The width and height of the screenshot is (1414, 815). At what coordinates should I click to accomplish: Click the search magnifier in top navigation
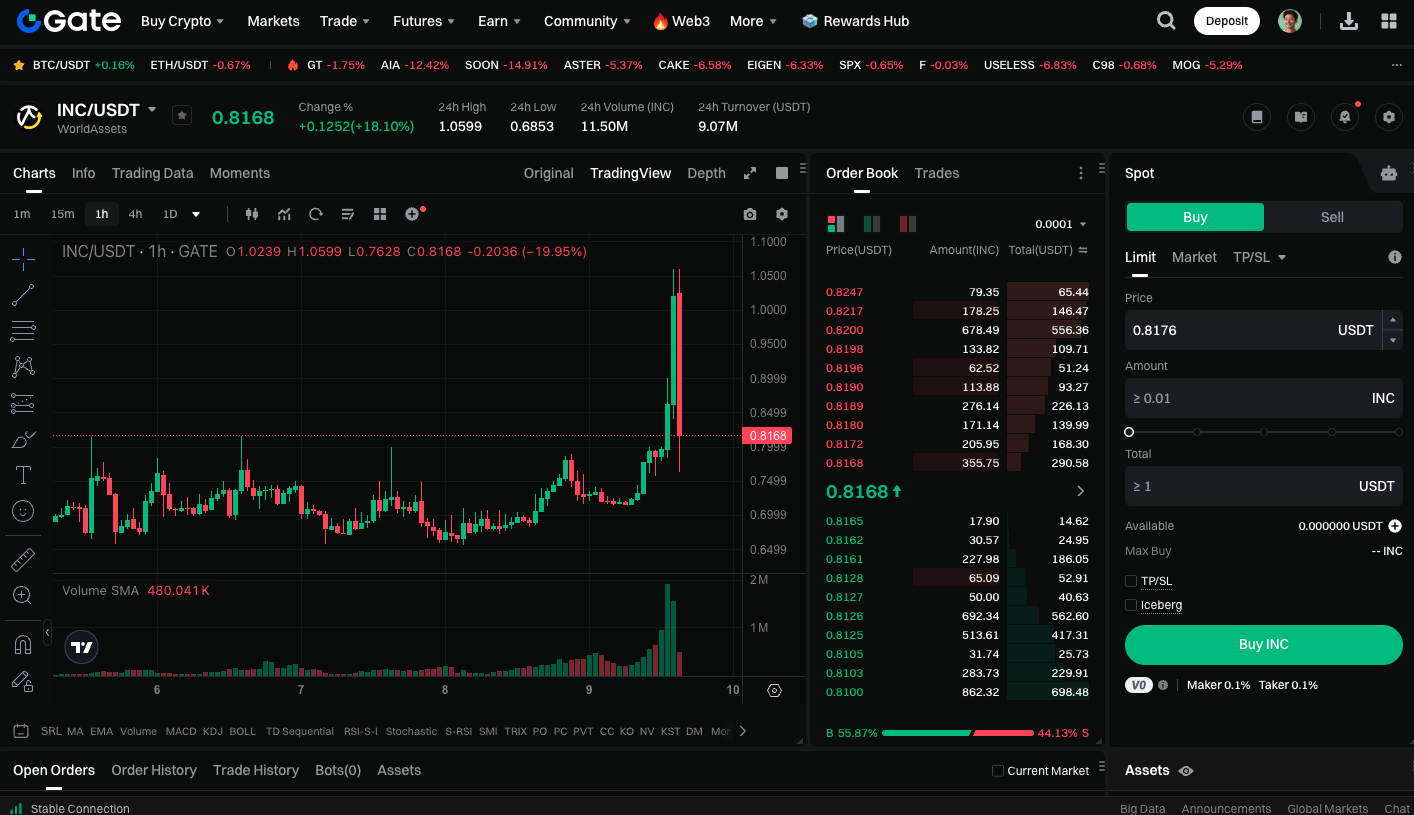coord(1166,21)
